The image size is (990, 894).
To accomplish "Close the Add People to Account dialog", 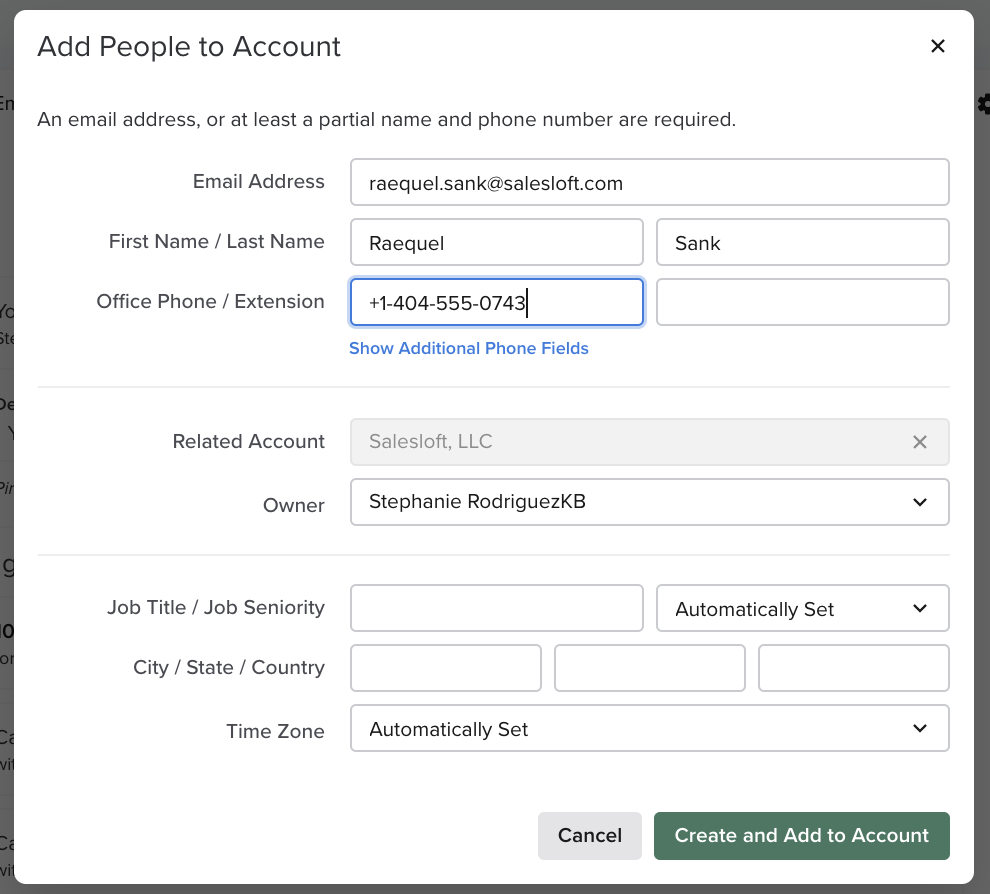I will click(937, 46).
